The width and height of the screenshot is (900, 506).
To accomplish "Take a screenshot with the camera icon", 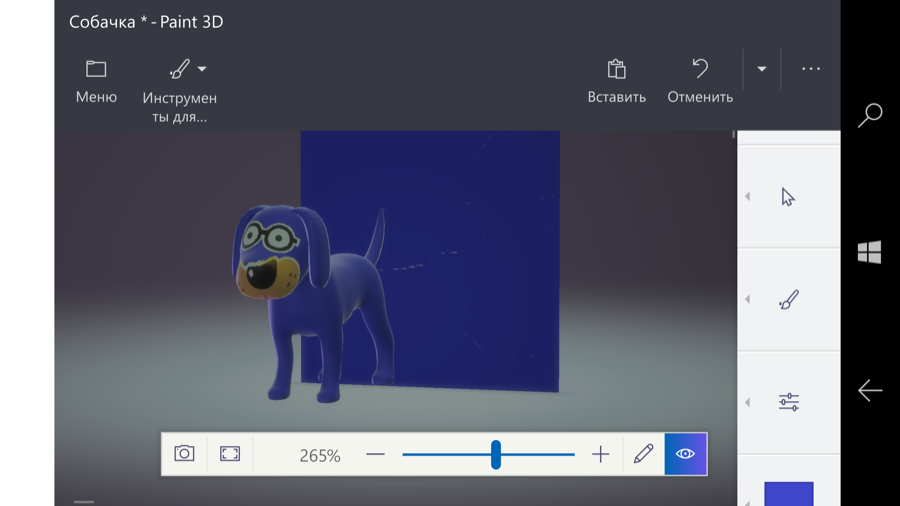I will coord(184,454).
